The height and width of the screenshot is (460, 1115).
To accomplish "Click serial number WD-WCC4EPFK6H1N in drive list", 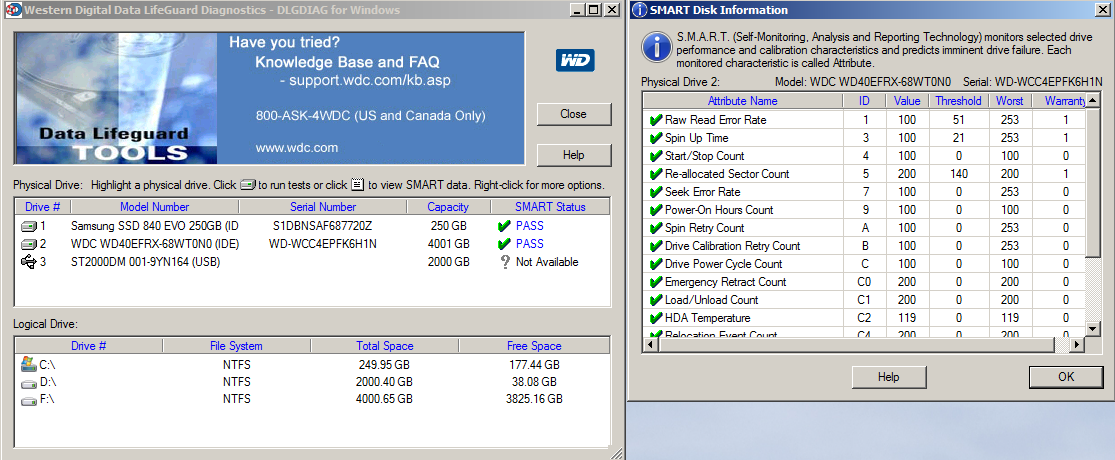I will coord(323,244).
